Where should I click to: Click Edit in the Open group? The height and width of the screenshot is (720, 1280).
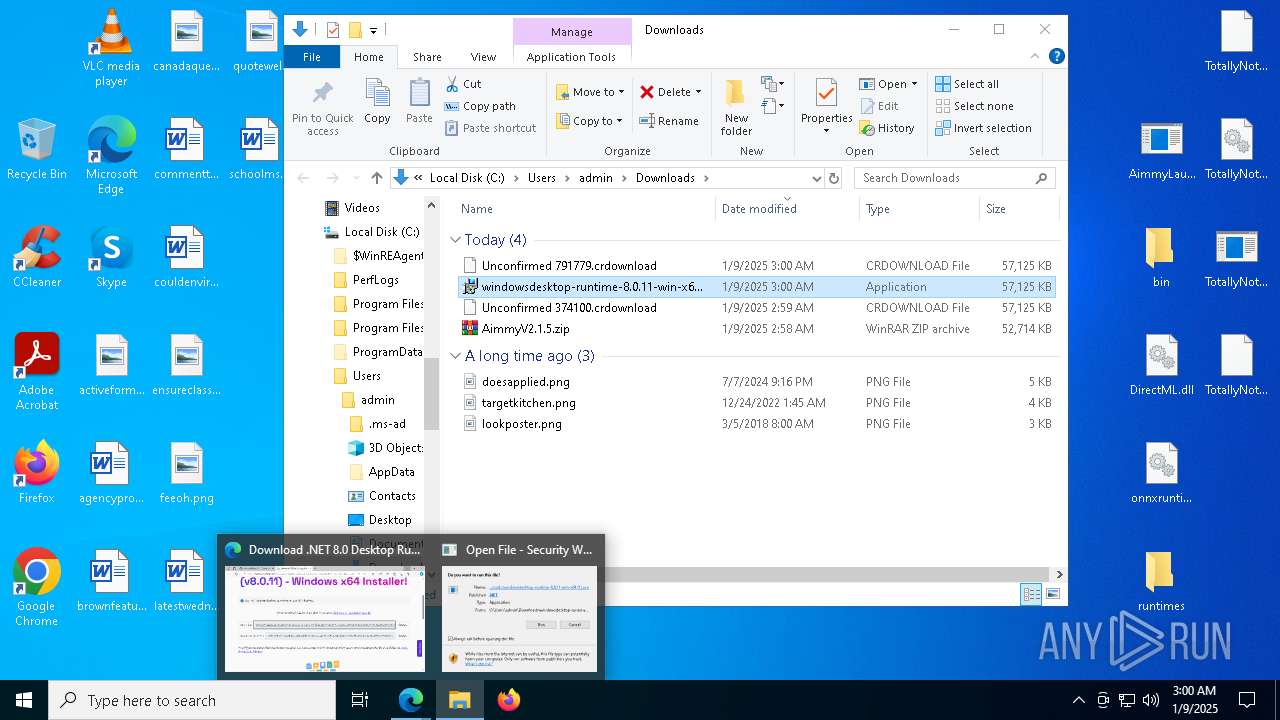pyautogui.click(x=878, y=106)
